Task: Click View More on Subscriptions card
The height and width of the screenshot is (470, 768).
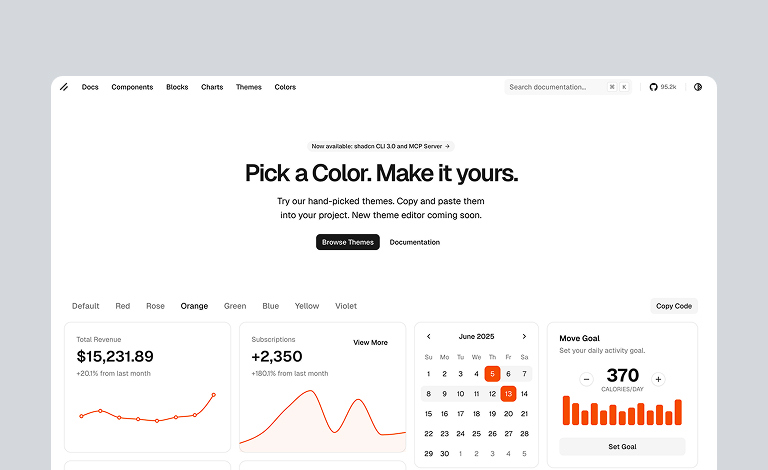Action: [370, 342]
